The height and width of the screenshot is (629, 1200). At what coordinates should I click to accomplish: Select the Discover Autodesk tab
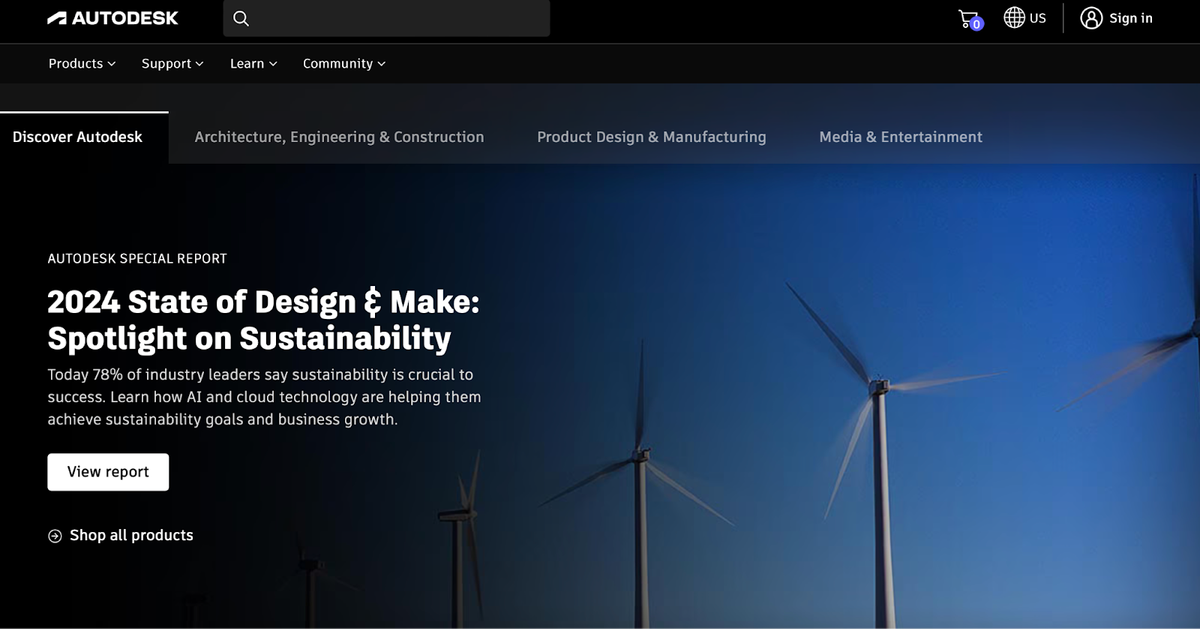[84, 137]
